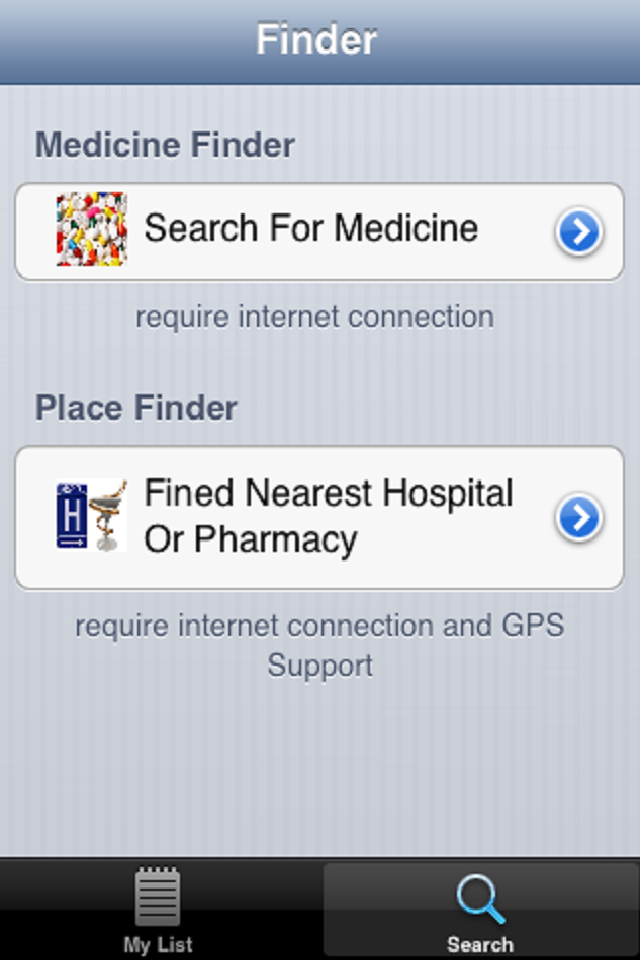640x960 pixels.
Task: Click the blue hospital H sign icon
Action: [72, 515]
